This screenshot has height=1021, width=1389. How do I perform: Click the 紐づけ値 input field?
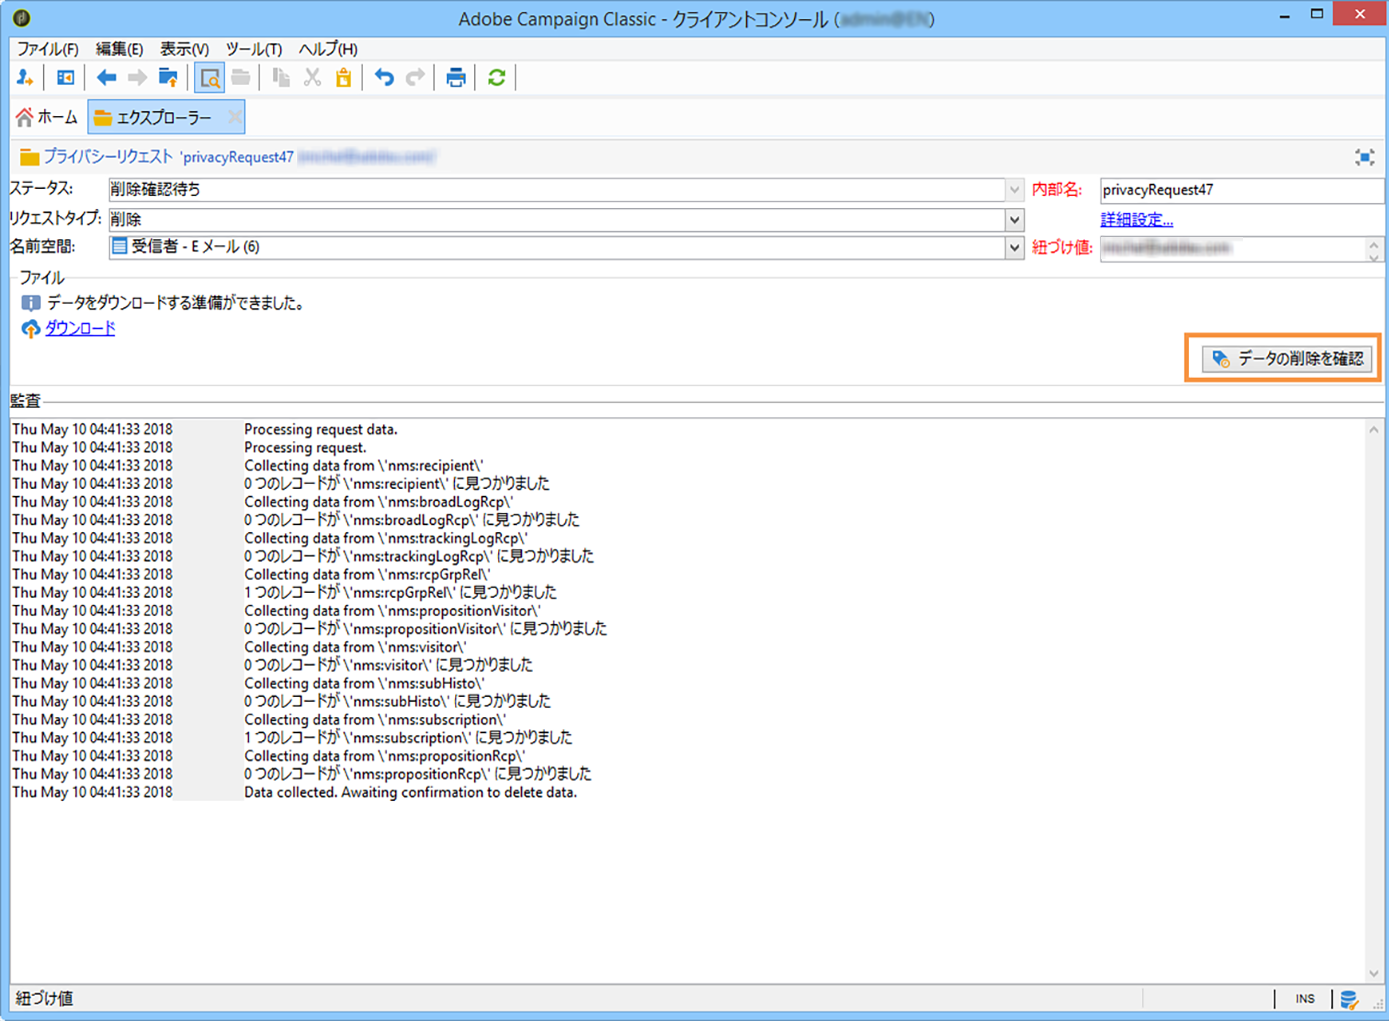click(1233, 249)
